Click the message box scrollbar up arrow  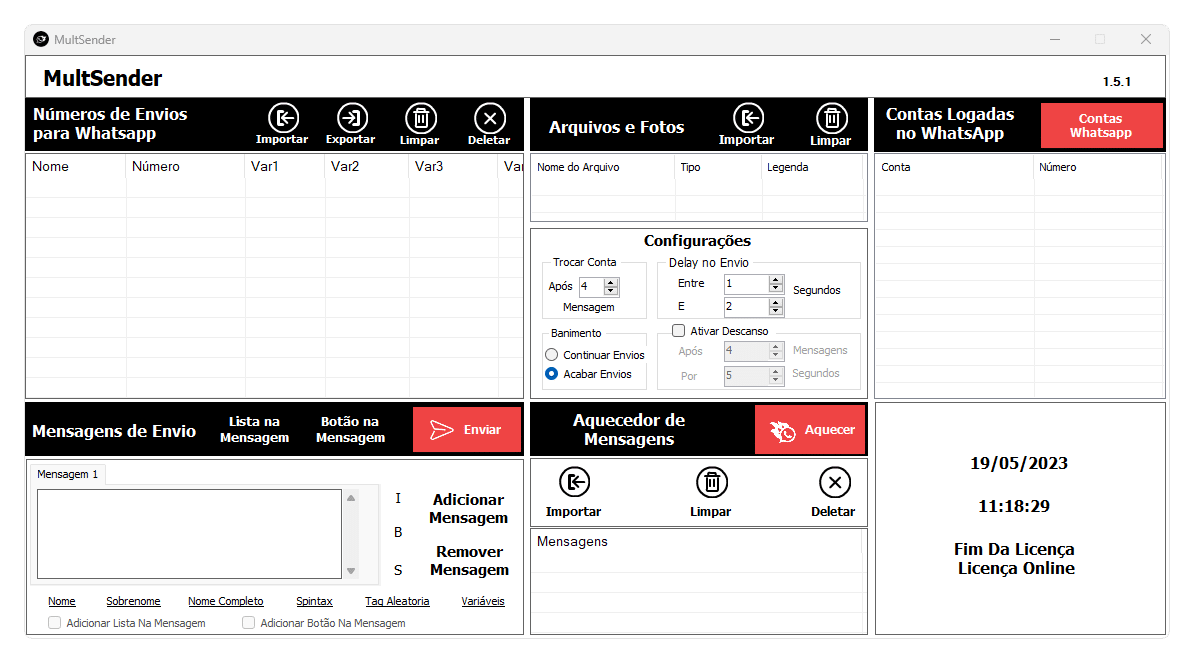(351, 498)
